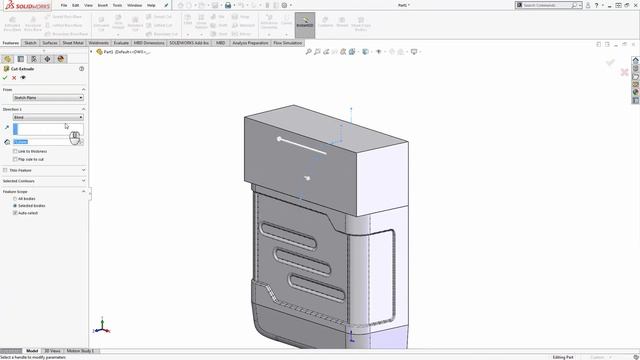Open the View Orientation icon

[352, 52]
